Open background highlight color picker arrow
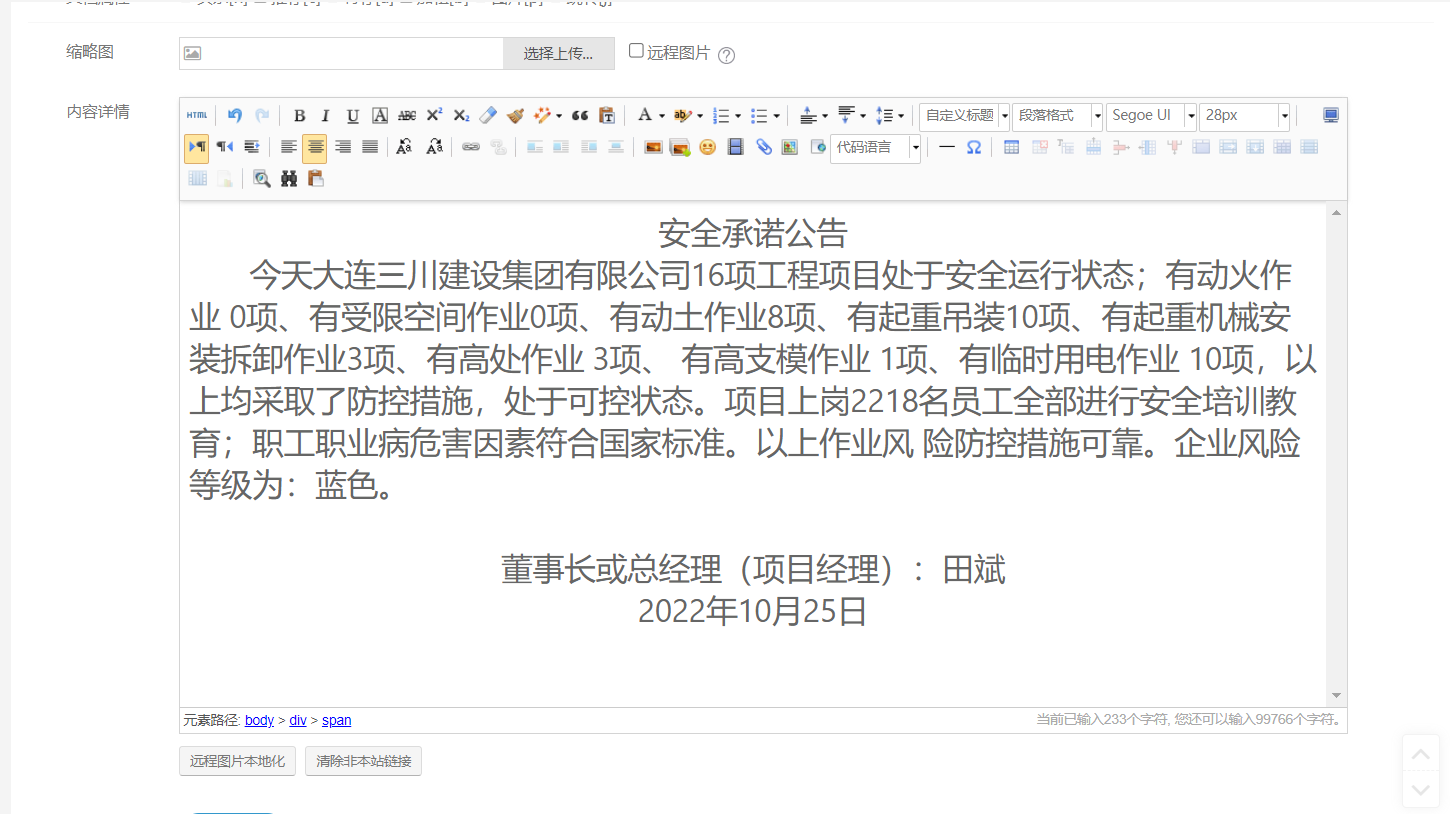This screenshot has height=814, width=1450. point(700,116)
